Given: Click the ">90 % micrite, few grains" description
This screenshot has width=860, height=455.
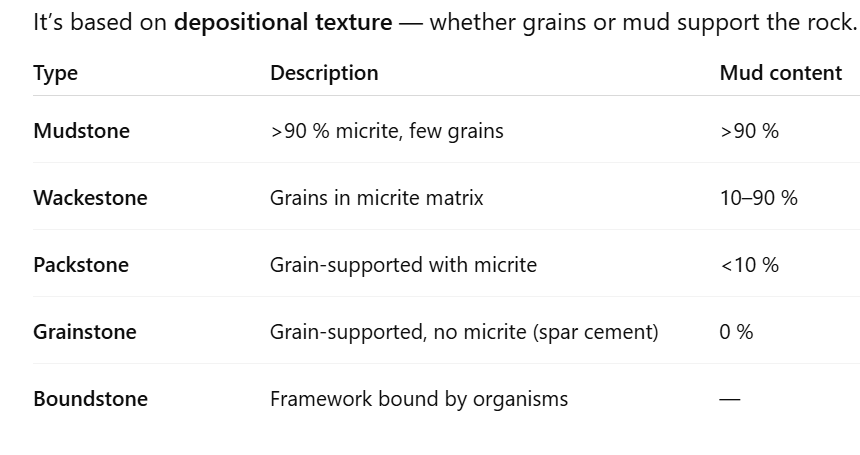Looking at the screenshot, I should [x=387, y=131].
